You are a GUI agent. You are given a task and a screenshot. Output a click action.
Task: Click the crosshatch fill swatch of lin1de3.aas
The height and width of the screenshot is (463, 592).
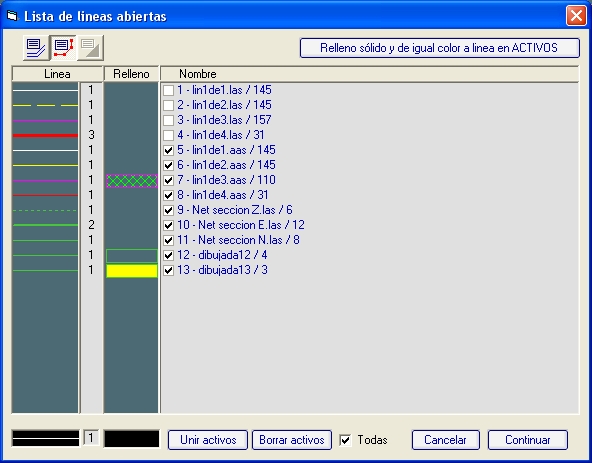coord(132,181)
